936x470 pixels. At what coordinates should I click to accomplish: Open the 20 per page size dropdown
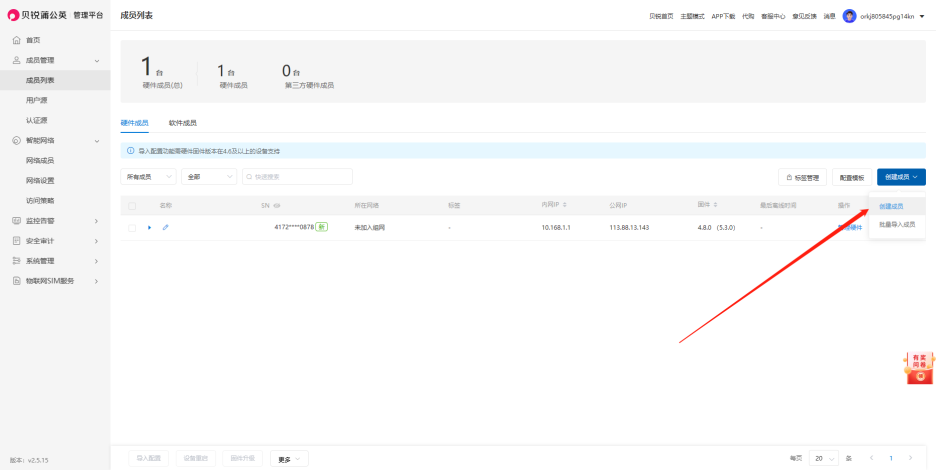click(823, 458)
